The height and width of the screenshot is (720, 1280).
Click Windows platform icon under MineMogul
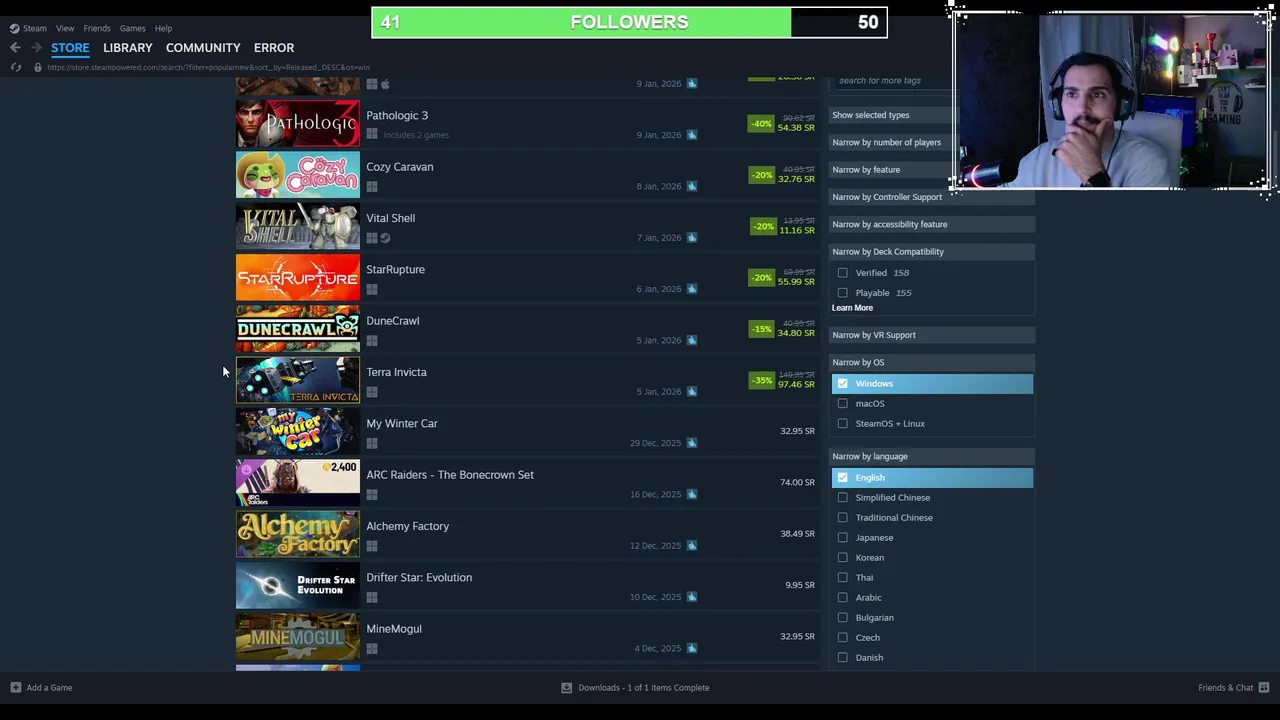point(372,648)
